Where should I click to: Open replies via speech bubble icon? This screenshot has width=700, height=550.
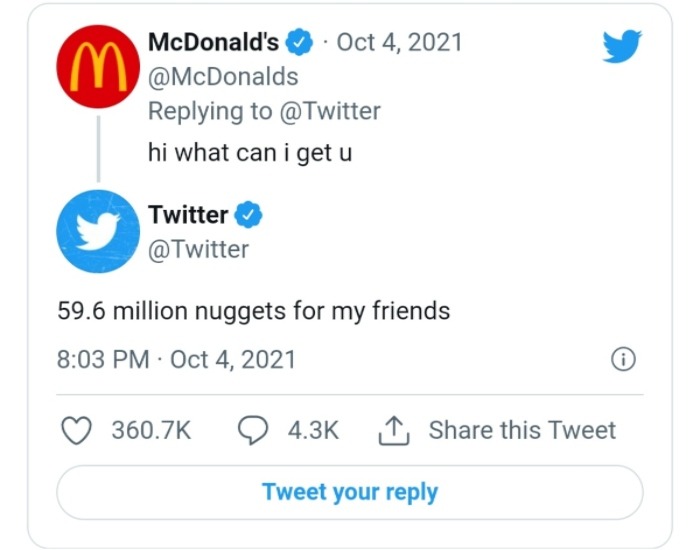[252, 430]
